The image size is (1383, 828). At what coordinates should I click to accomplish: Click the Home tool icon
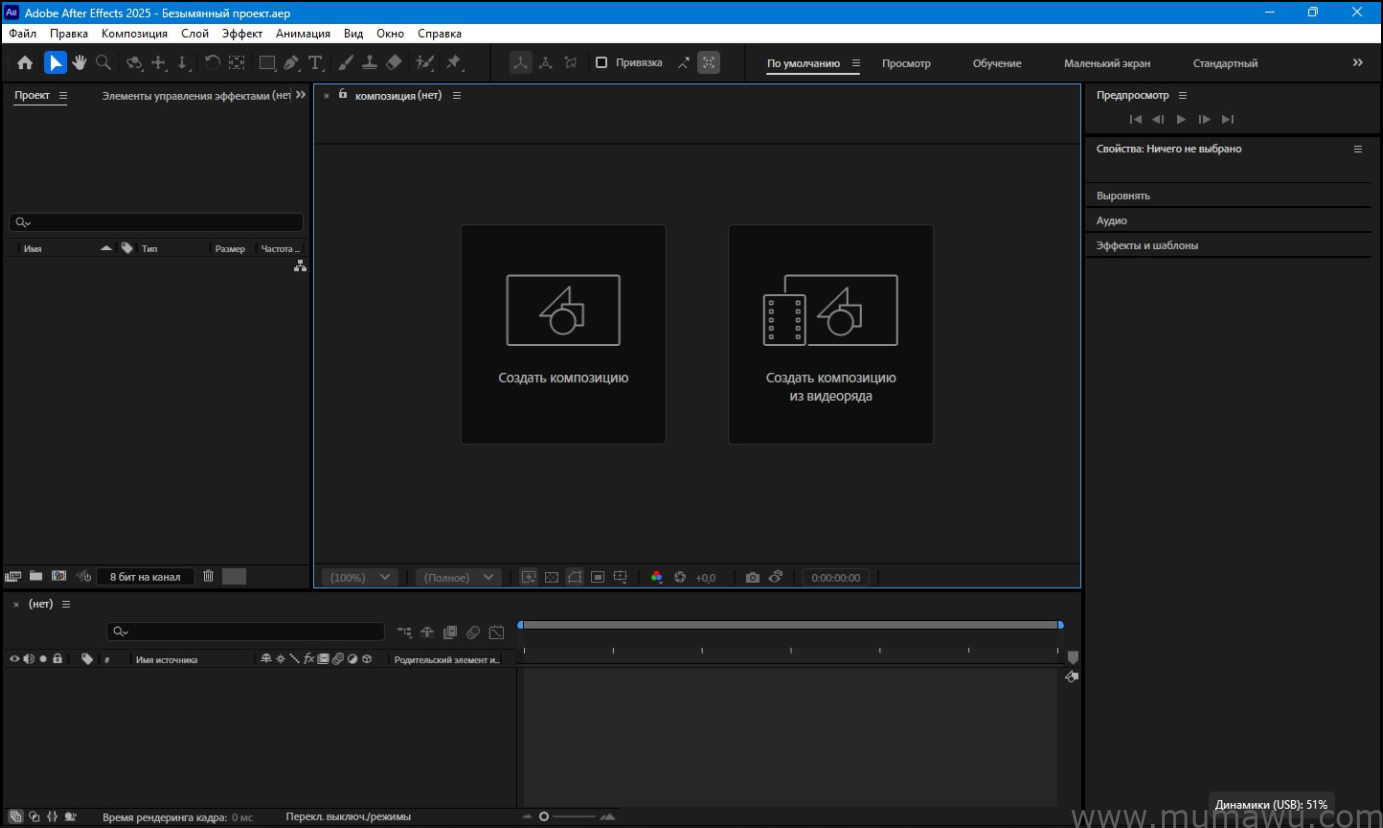(23, 62)
